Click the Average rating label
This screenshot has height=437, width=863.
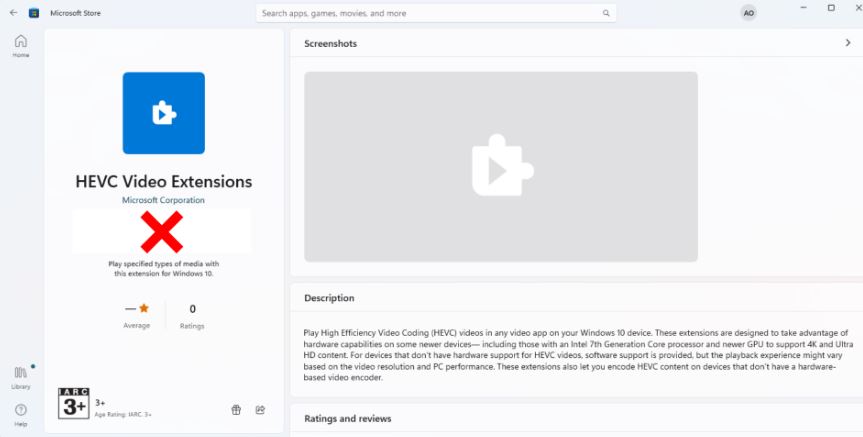(136, 326)
